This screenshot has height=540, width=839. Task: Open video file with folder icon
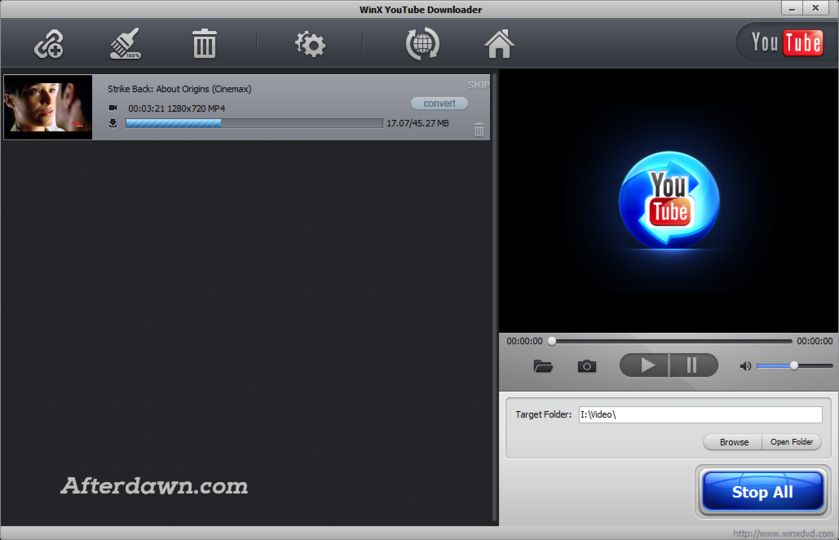point(543,366)
